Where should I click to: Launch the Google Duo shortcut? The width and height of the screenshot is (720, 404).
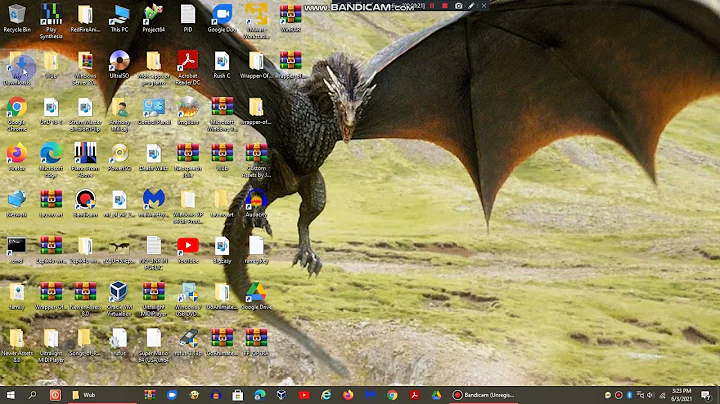click(x=222, y=18)
